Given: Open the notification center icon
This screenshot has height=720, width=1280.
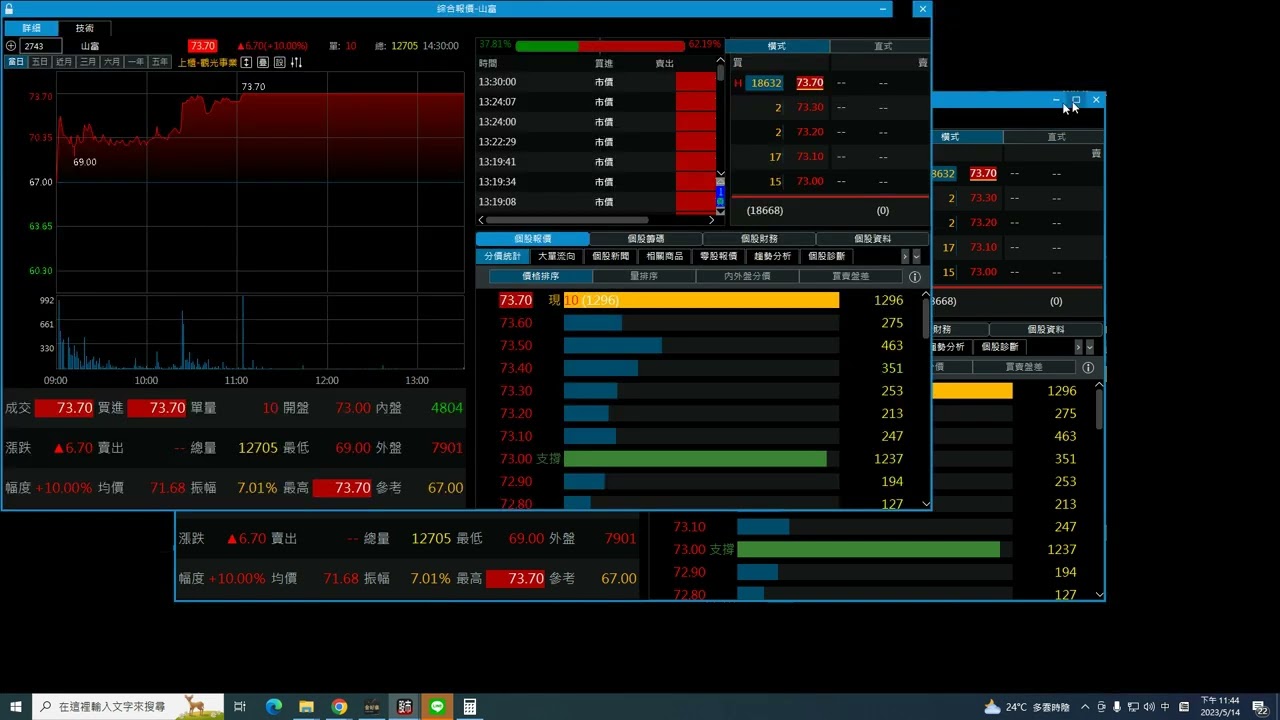Looking at the screenshot, I should tap(1261, 707).
